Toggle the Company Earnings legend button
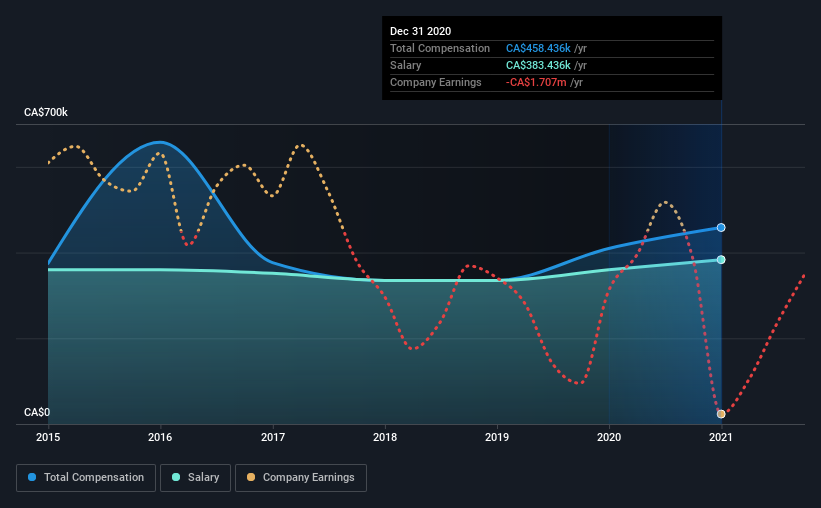Viewport: 821px width, 508px height. click(301, 478)
